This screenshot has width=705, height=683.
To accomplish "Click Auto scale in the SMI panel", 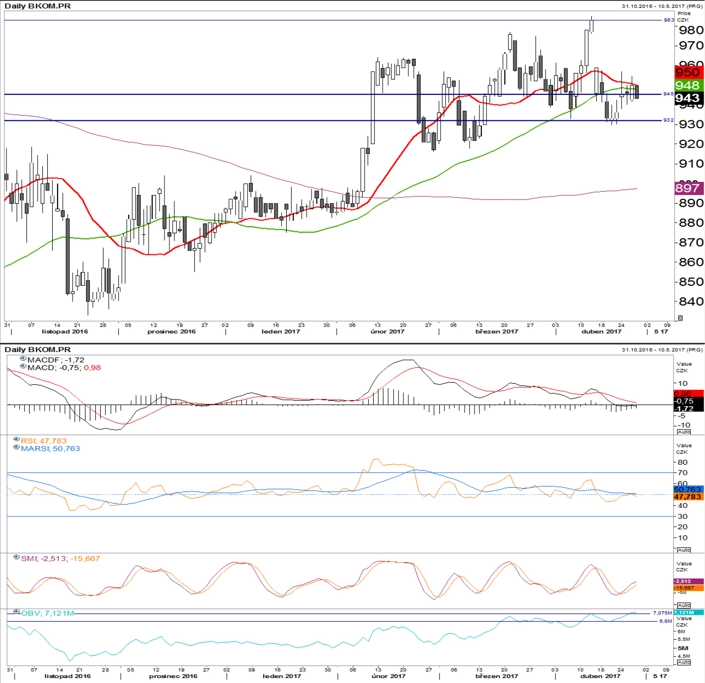I will [x=683, y=605].
